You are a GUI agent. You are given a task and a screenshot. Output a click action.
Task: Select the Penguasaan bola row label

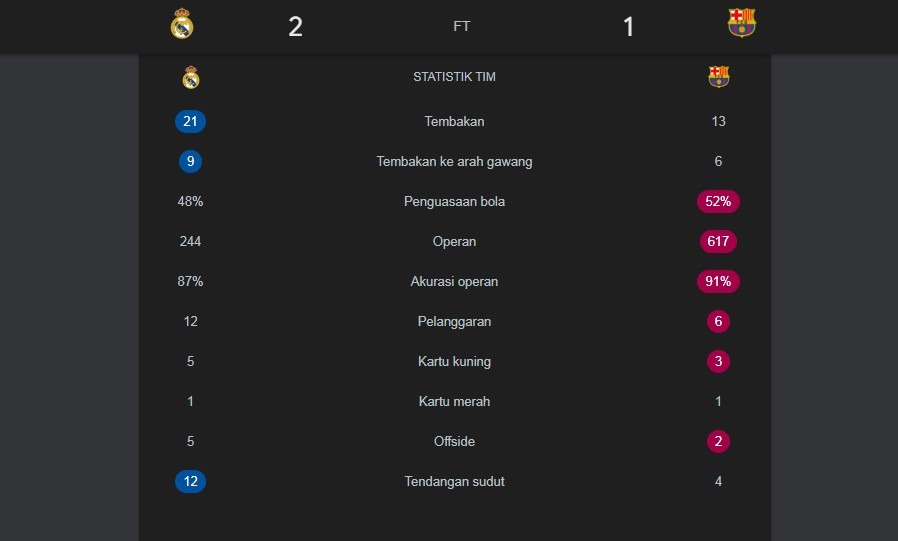click(x=454, y=202)
